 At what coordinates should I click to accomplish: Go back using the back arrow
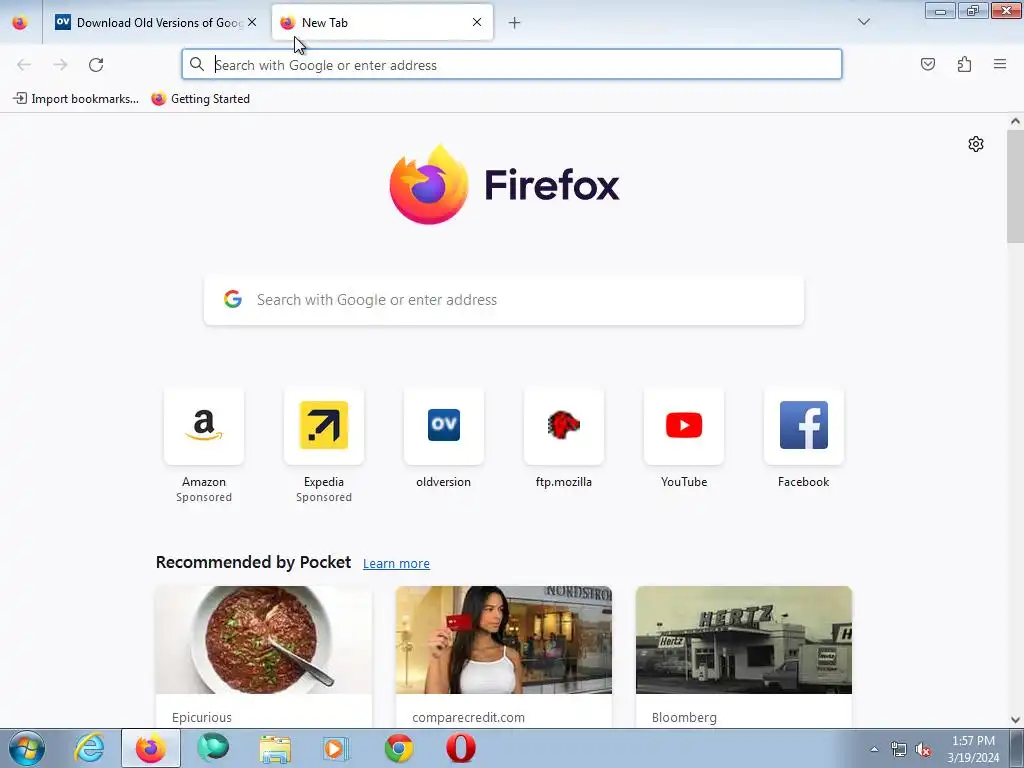coord(24,65)
